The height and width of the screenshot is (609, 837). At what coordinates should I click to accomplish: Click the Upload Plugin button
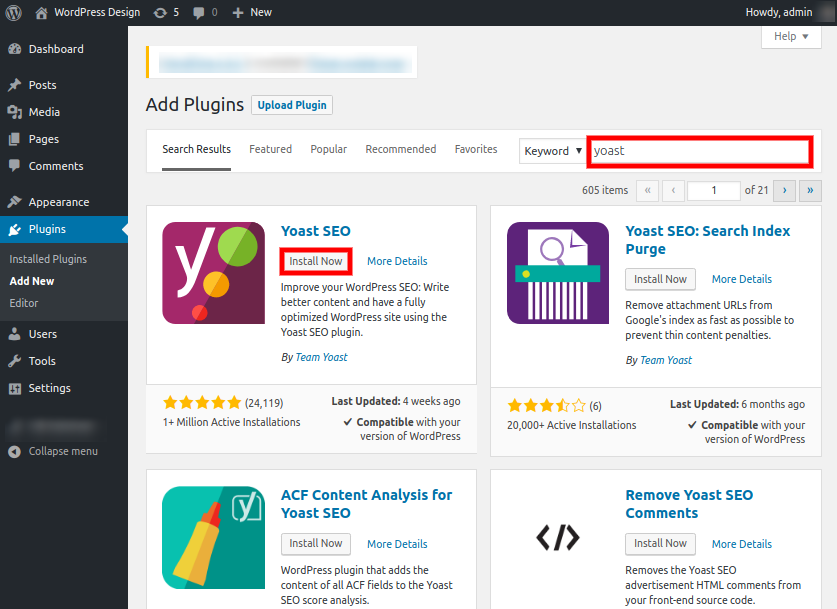(292, 105)
